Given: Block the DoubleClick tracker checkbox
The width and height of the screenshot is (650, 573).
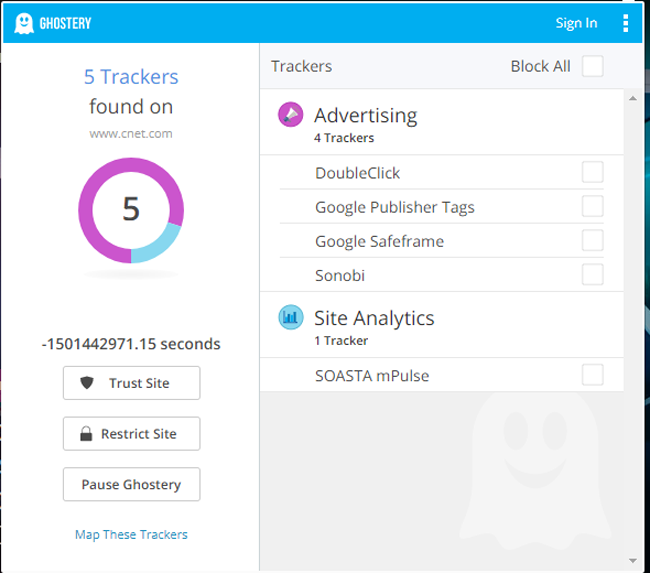Looking at the screenshot, I should [x=593, y=173].
